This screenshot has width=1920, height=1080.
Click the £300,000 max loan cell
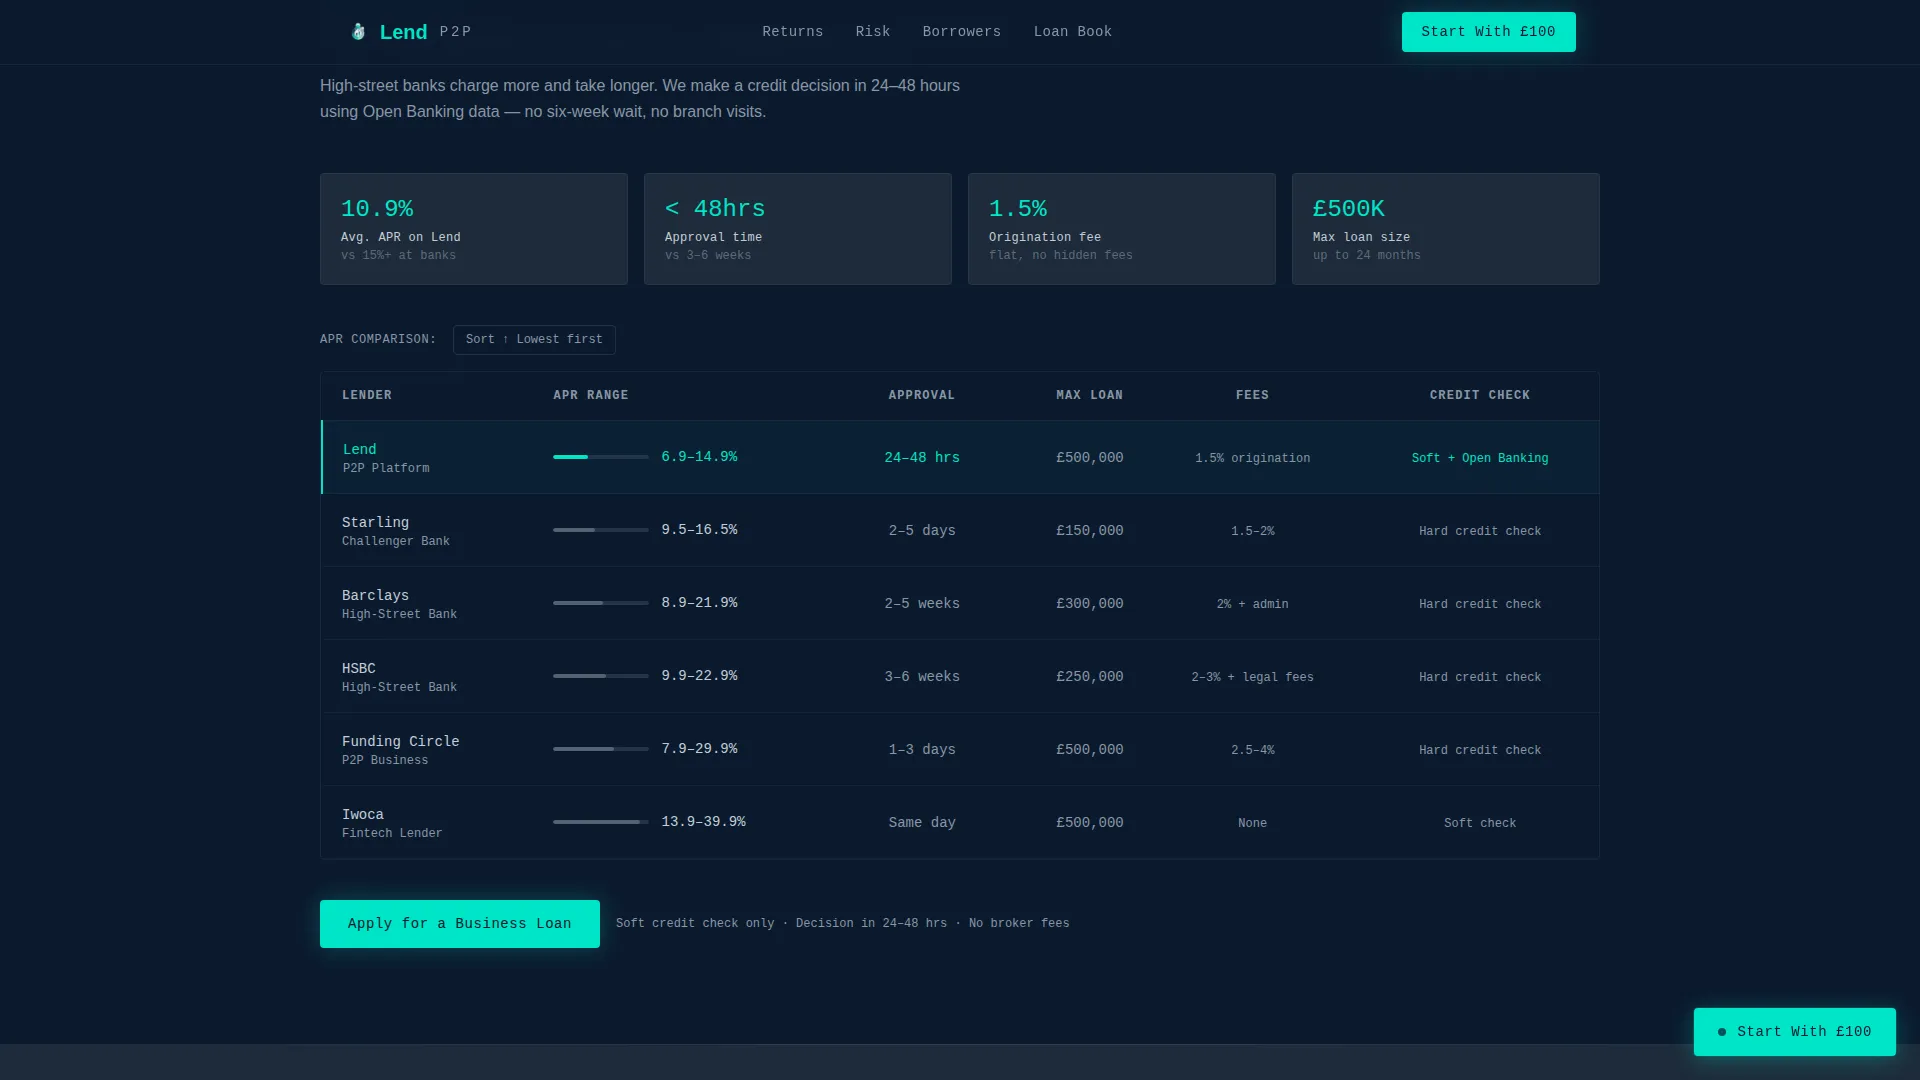[x=1090, y=604]
